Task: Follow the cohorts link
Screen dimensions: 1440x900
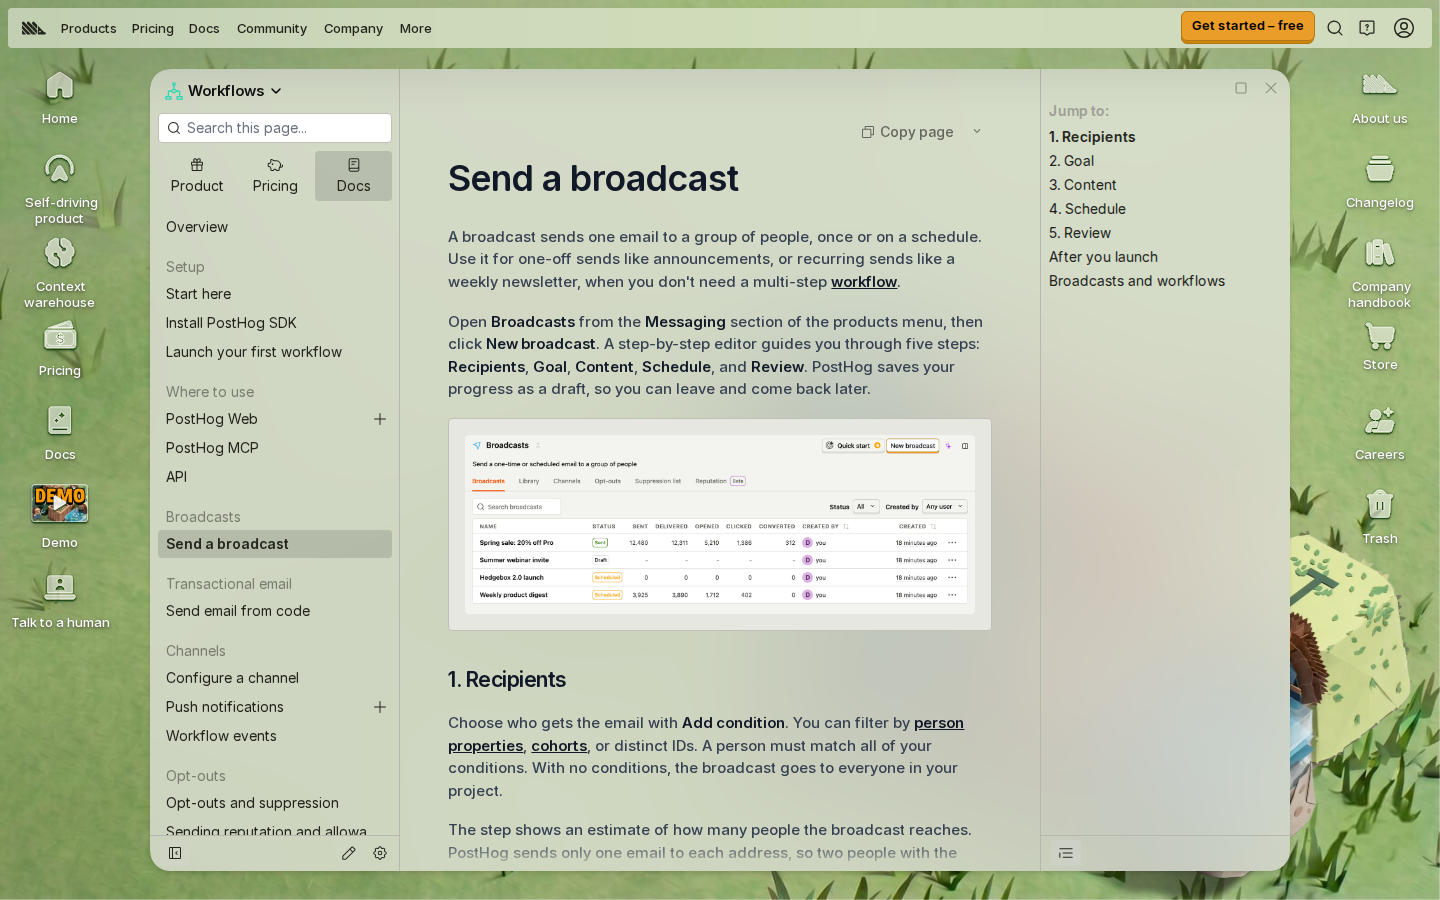Action: click(559, 746)
